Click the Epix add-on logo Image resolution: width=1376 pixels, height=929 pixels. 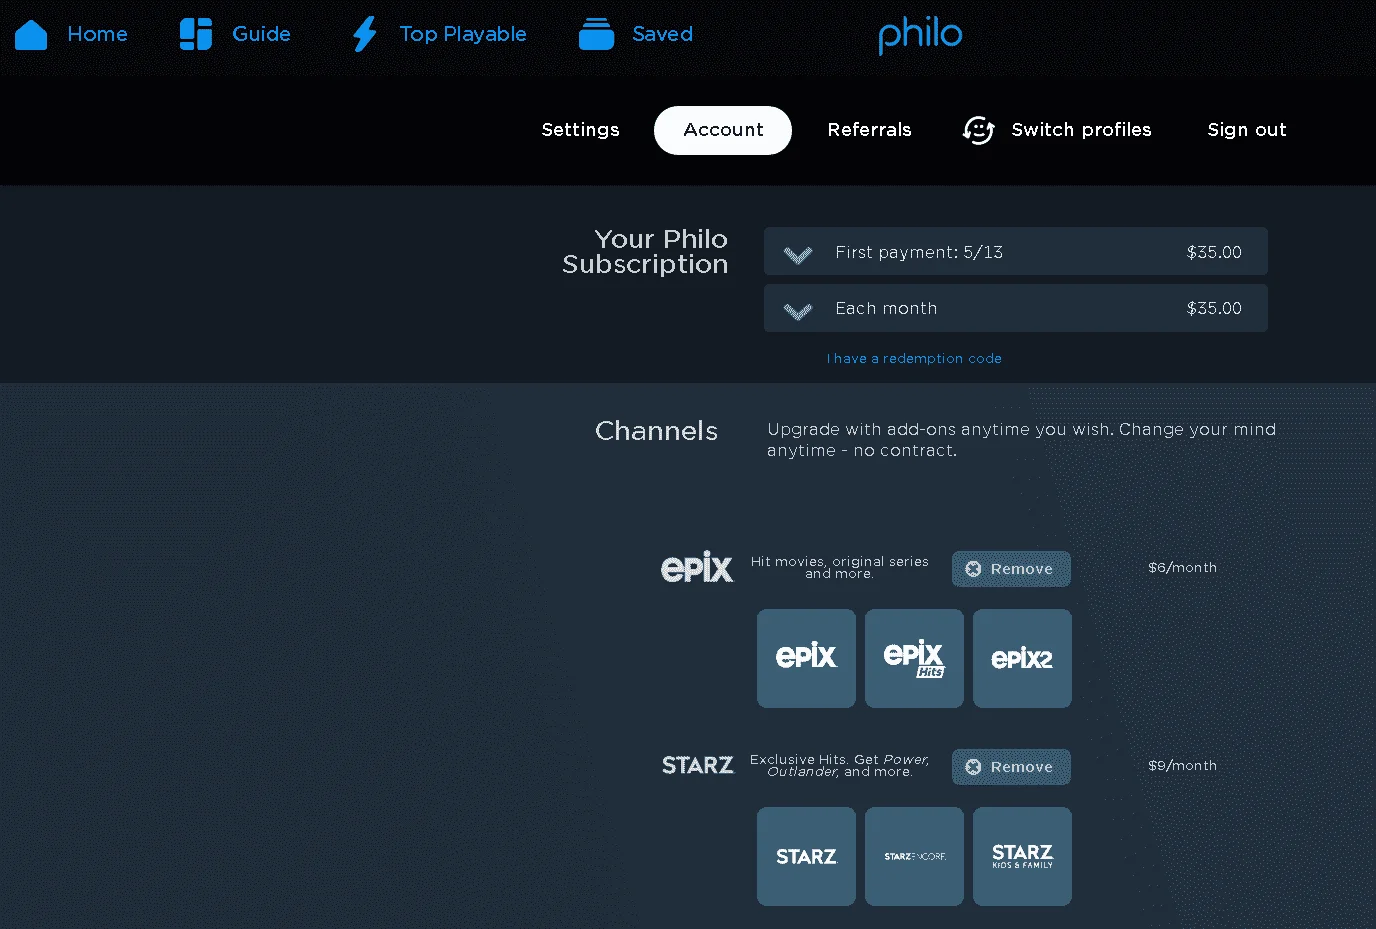click(x=697, y=567)
